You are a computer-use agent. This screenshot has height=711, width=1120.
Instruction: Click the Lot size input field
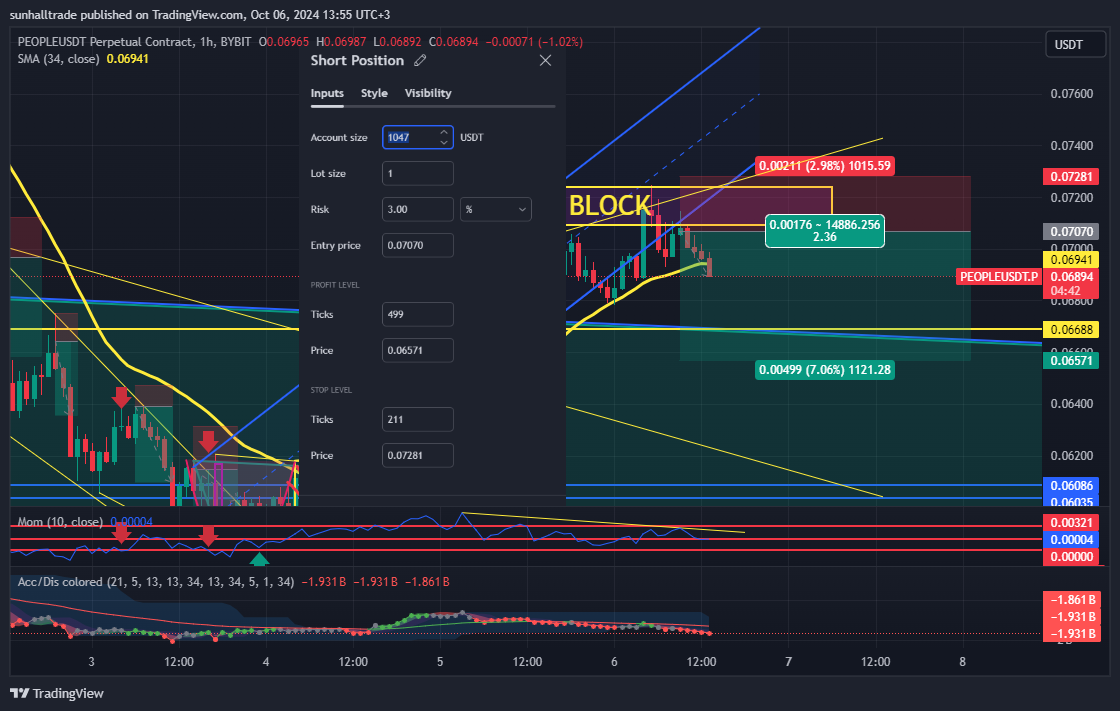point(418,174)
